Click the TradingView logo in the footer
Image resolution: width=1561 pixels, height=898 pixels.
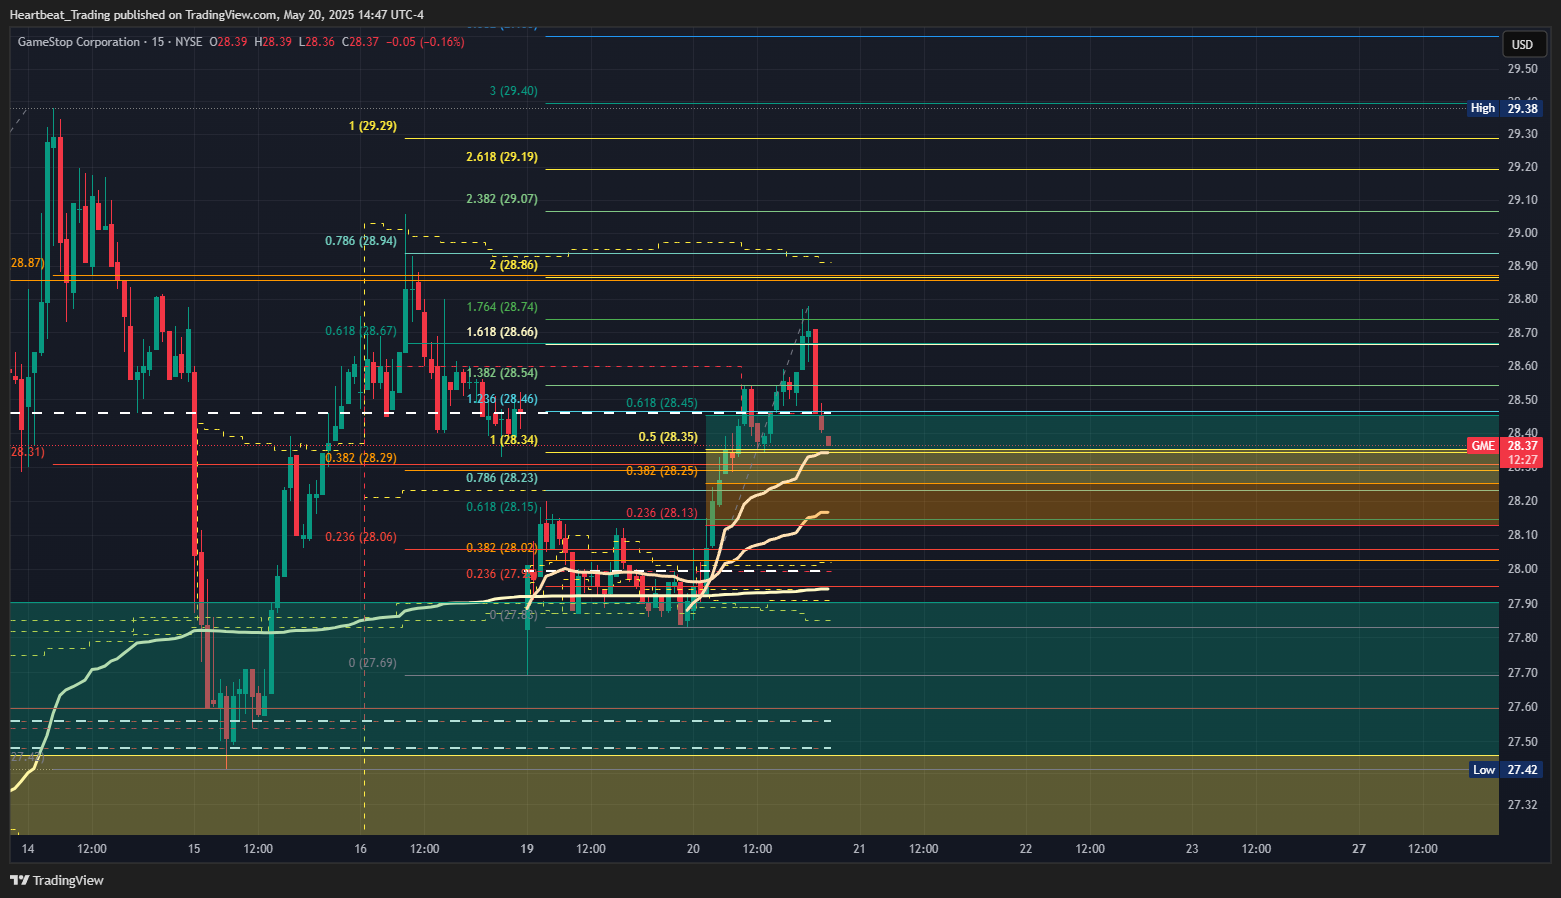click(57, 881)
